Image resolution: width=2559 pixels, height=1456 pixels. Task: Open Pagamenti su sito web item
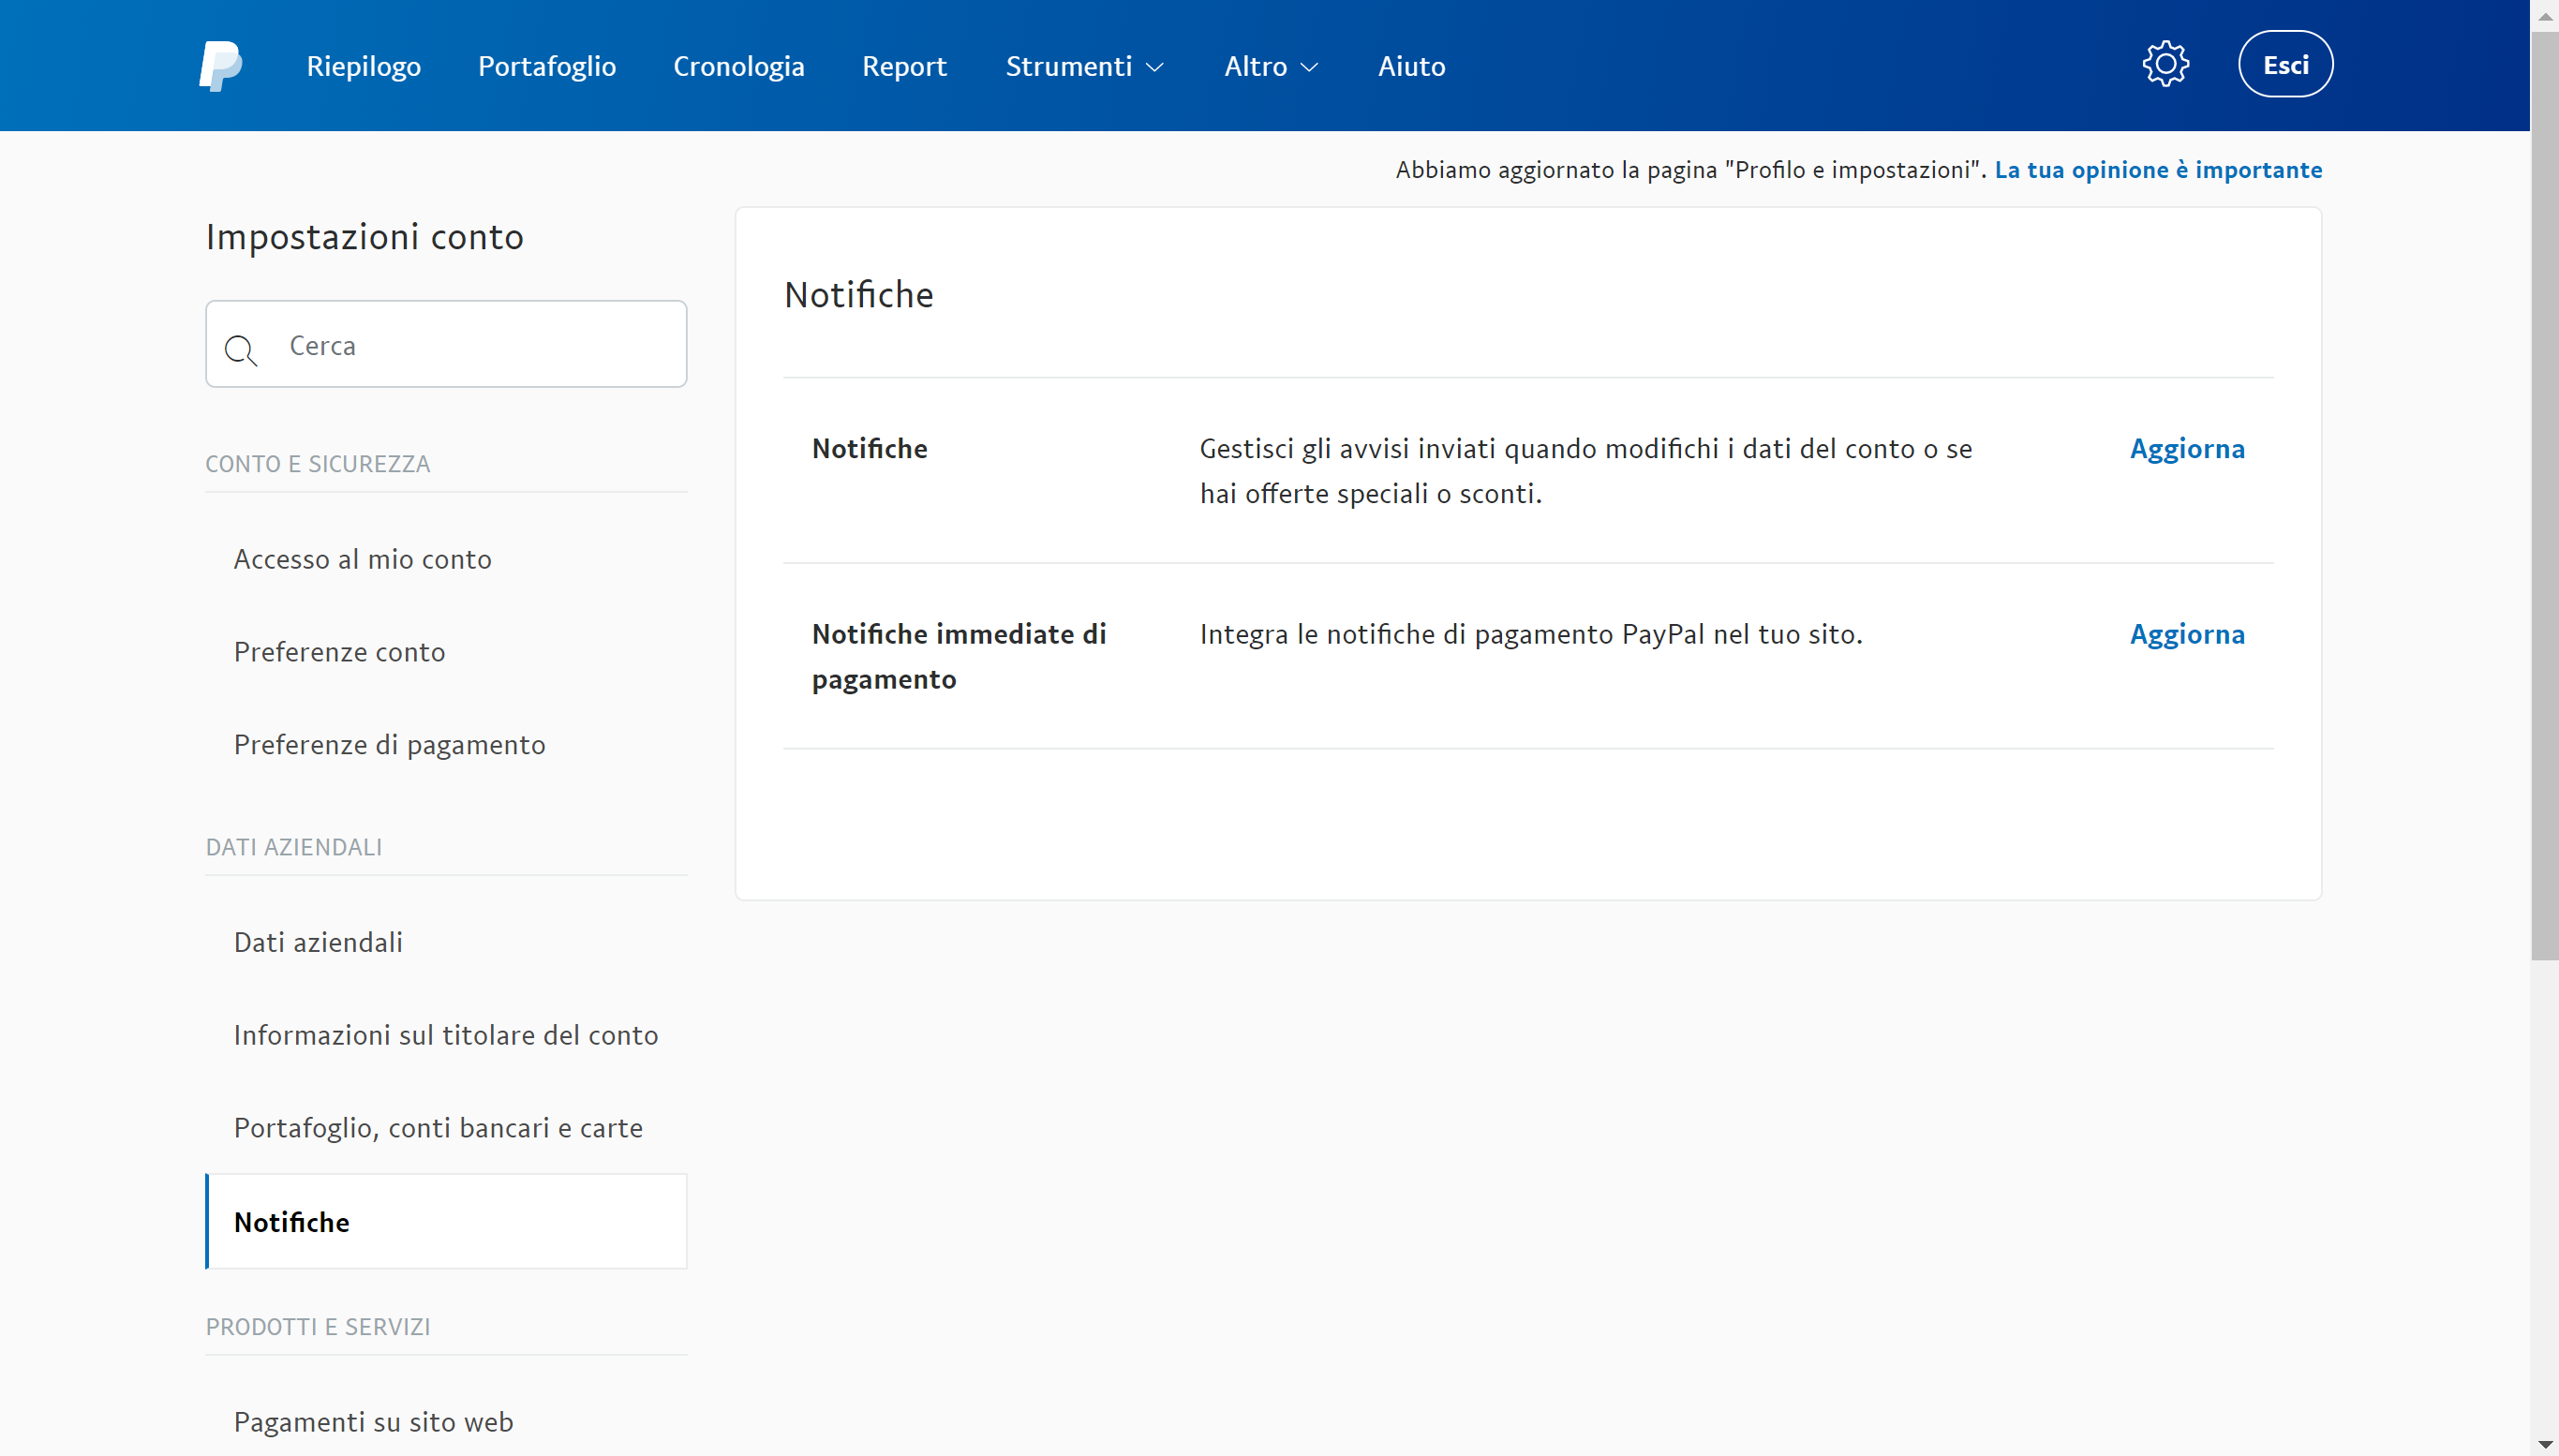[x=373, y=1422]
